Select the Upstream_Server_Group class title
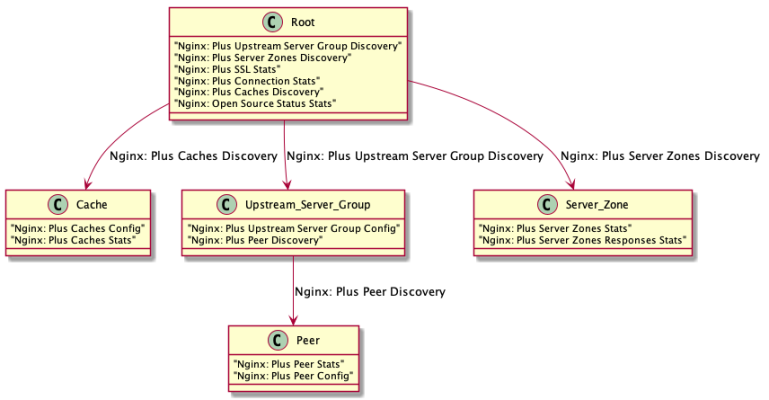The height and width of the screenshot is (400, 769). click(x=307, y=205)
